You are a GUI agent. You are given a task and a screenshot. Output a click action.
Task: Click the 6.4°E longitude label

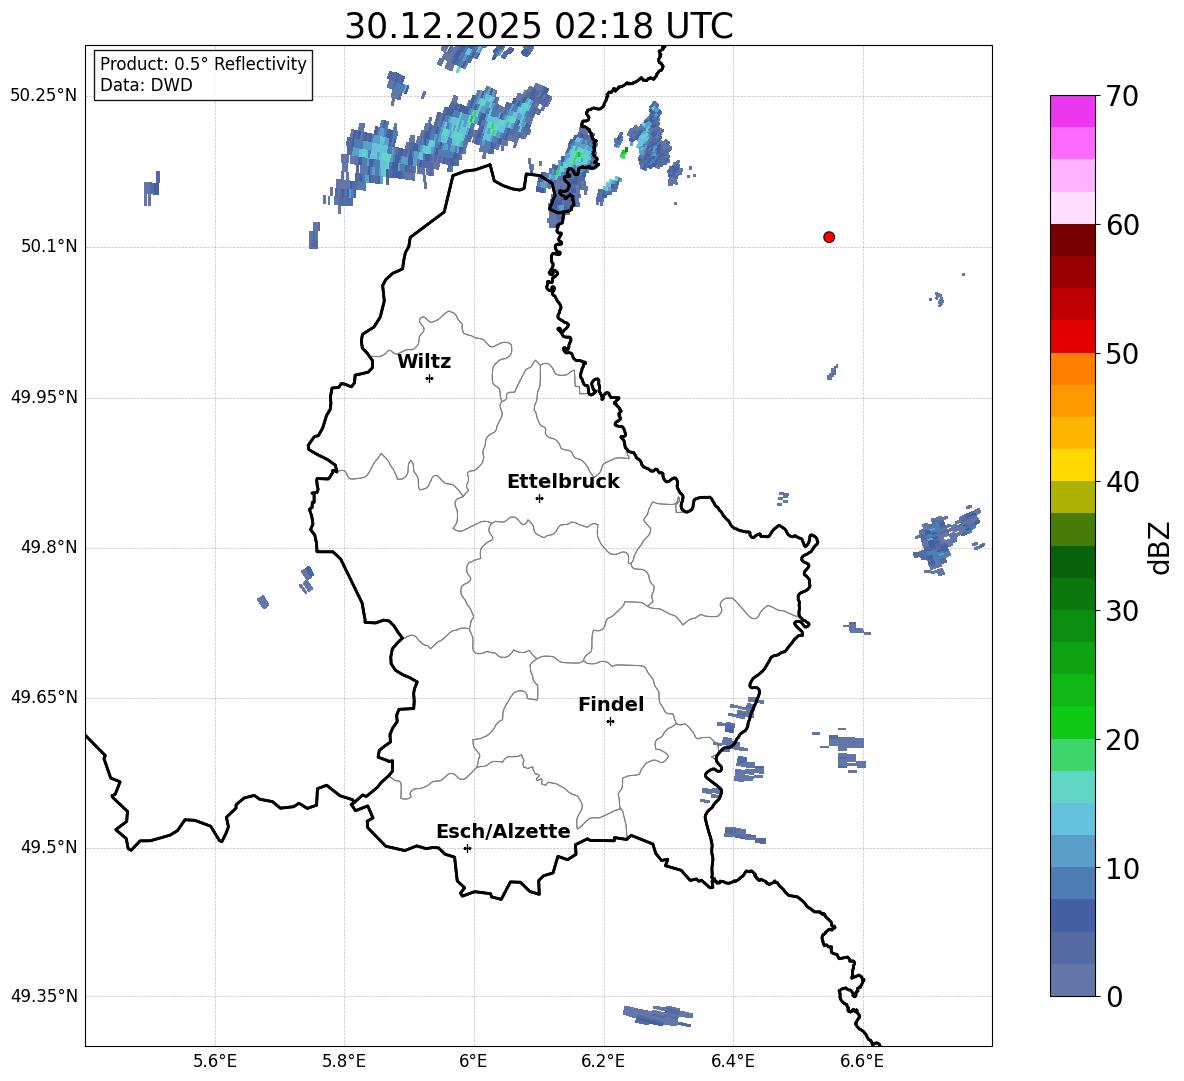pyautogui.click(x=732, y=1061)
